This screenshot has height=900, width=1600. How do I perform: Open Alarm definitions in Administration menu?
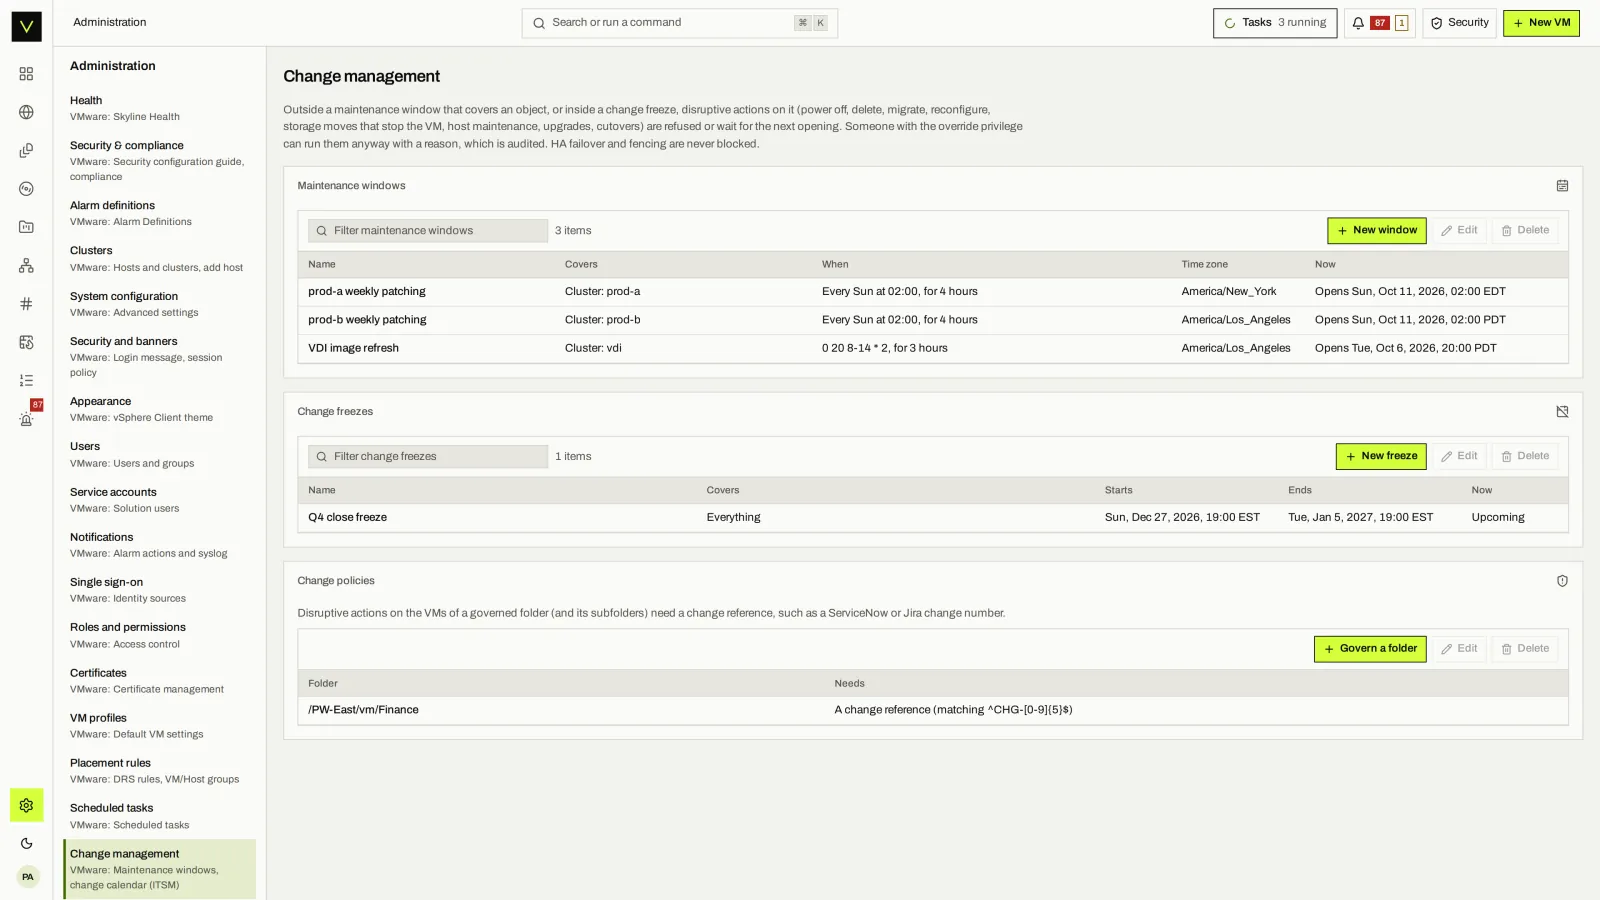coord(160,214)
